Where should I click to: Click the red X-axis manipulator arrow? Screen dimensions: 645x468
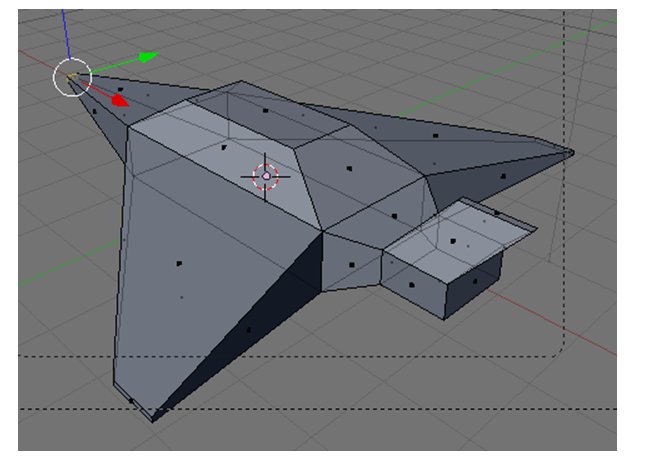[x=119, y=100]
